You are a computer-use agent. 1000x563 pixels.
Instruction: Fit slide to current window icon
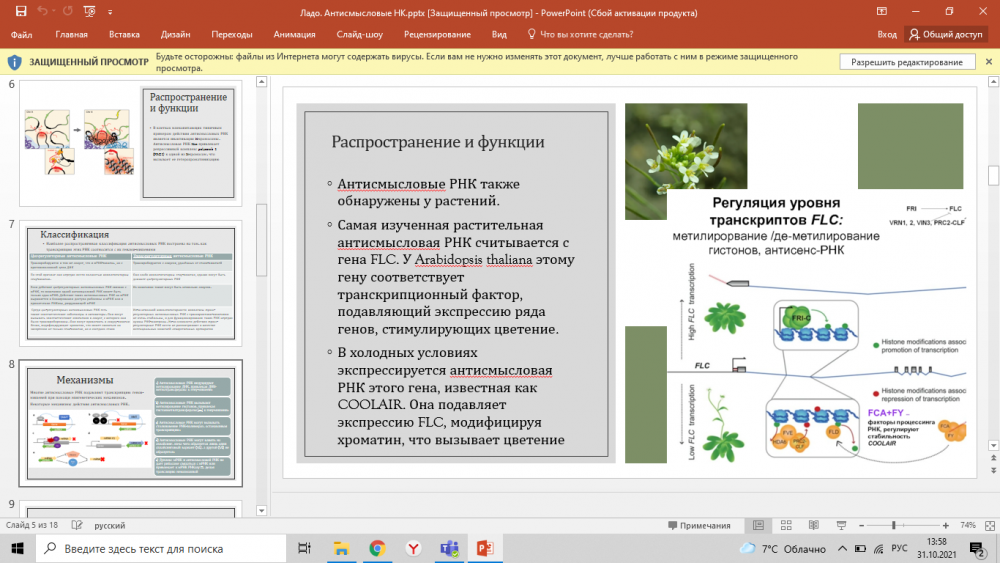point(988,525)
